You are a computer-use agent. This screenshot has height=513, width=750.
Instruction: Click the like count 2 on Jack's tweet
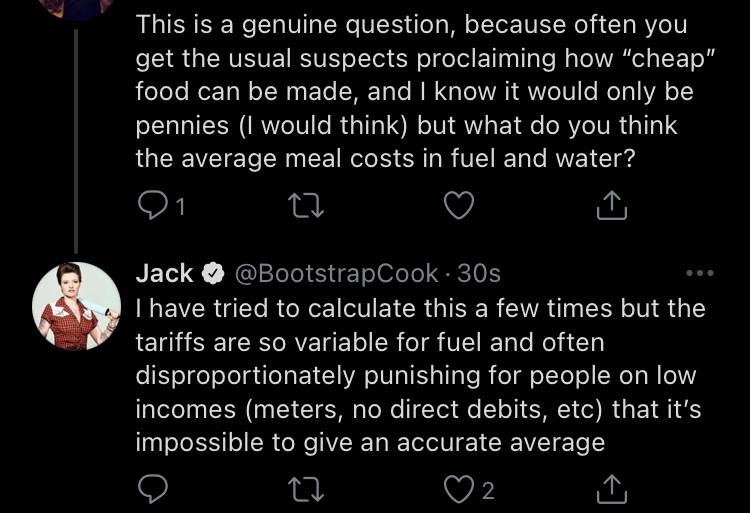487,491
